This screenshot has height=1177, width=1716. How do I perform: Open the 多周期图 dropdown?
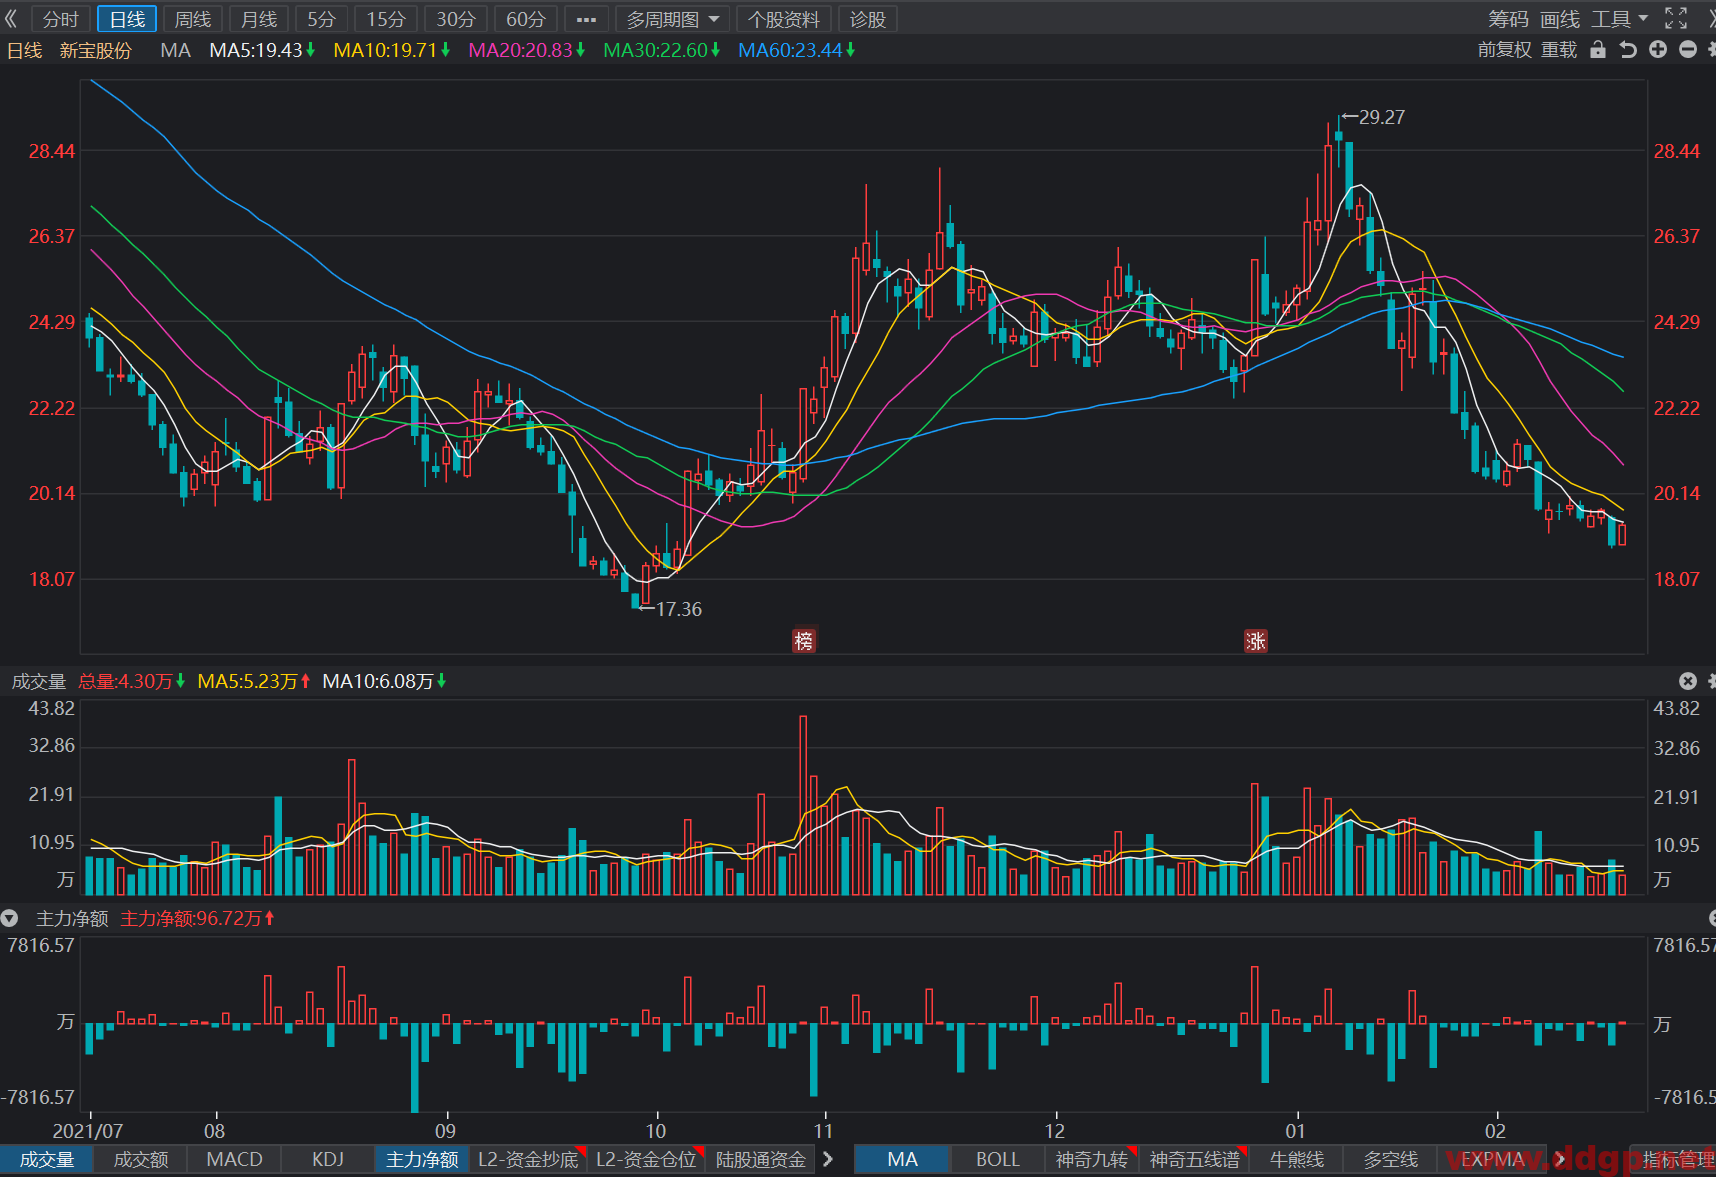click(672, 19)
